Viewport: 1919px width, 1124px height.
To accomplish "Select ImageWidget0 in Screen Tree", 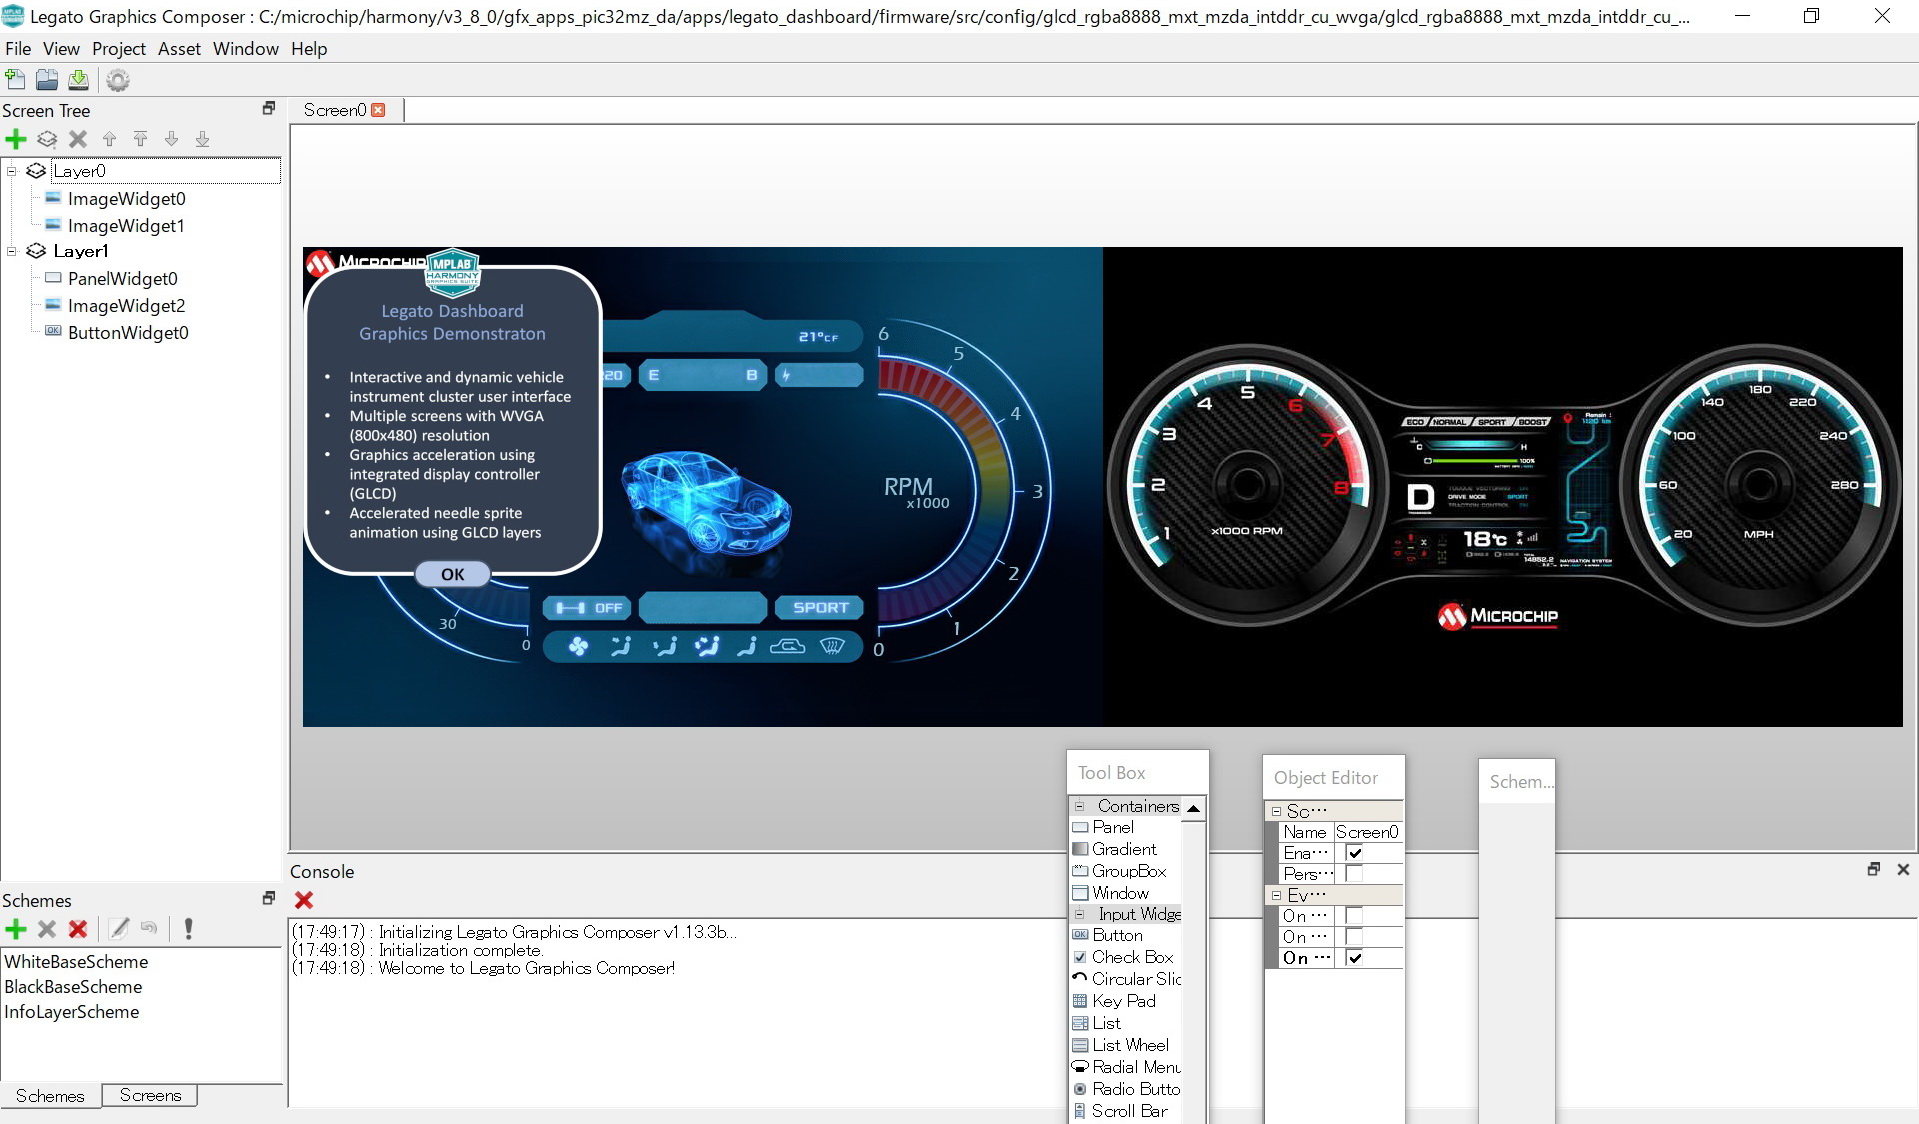I will 126,199.
